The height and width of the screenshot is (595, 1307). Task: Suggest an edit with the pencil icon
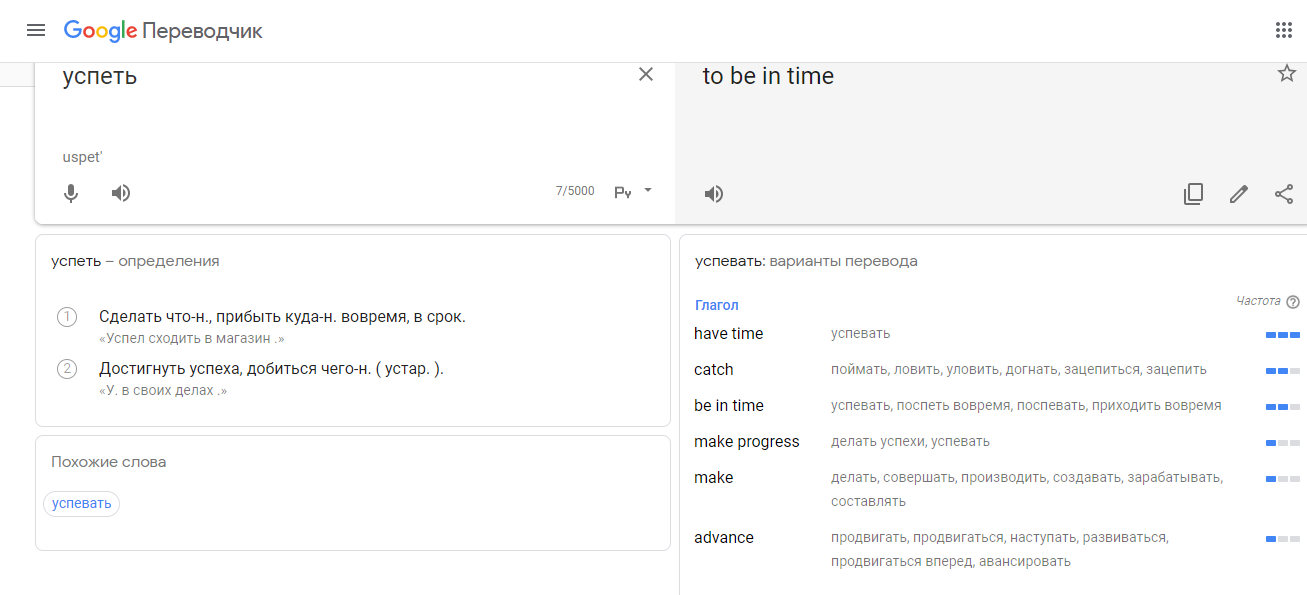1239,194
